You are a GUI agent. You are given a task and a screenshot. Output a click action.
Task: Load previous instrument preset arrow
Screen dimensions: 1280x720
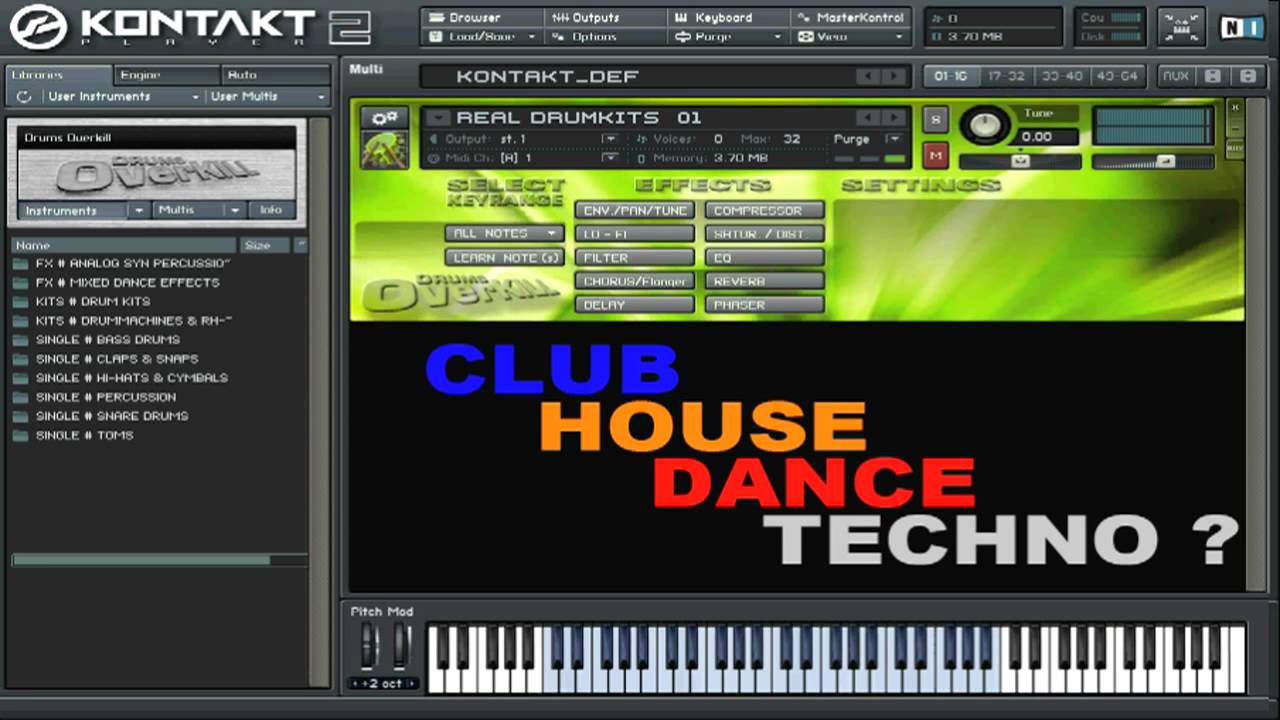867,118
